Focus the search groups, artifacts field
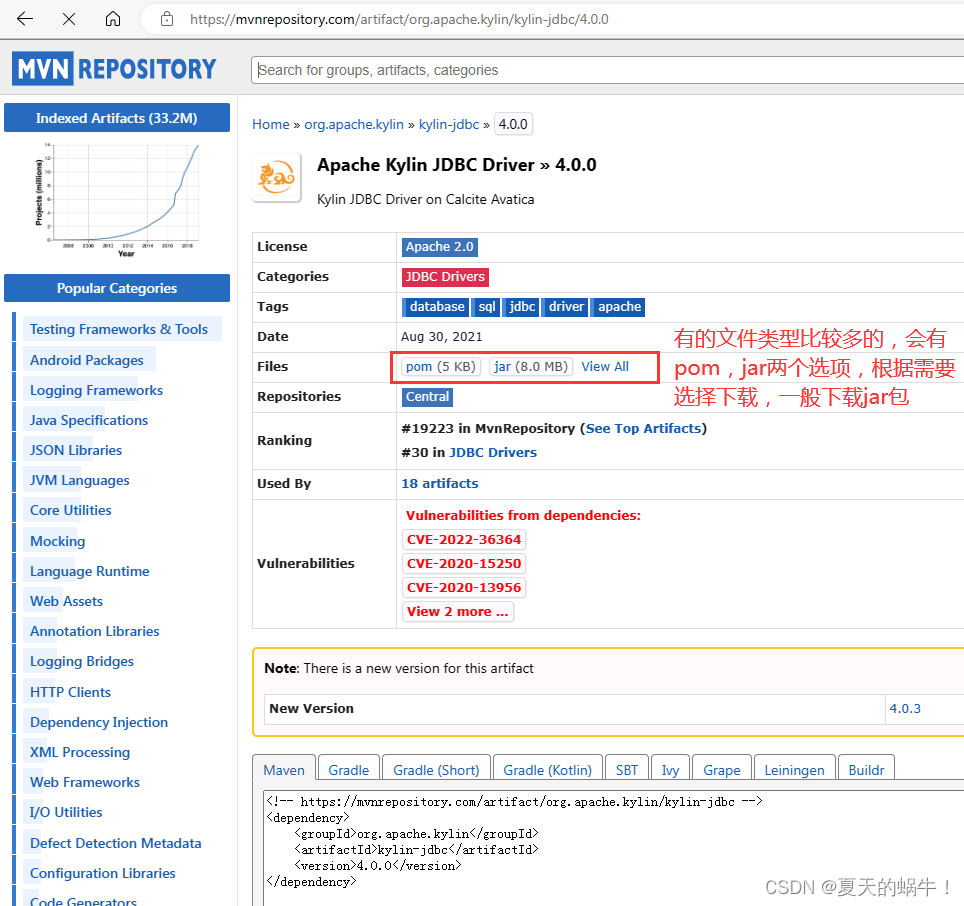This screenshot has width=964, height=906. (607, 70)
